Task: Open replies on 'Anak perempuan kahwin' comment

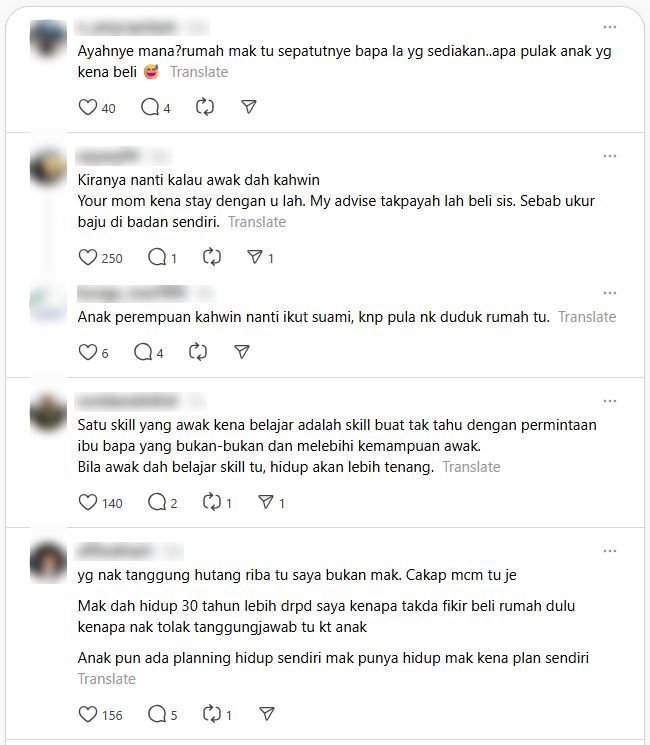Action: 143,352
